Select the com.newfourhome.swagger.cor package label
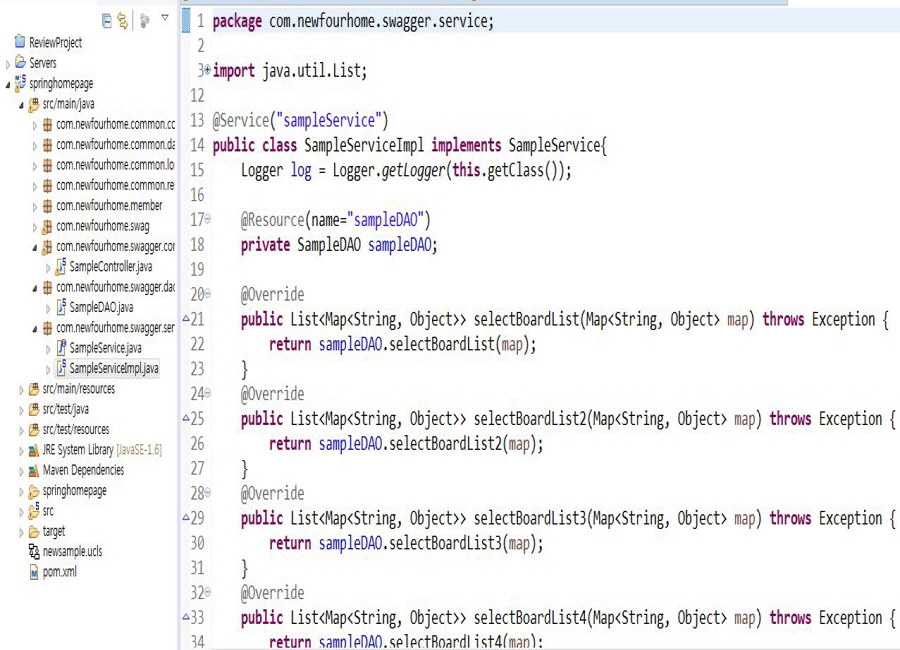 point(116,246)
